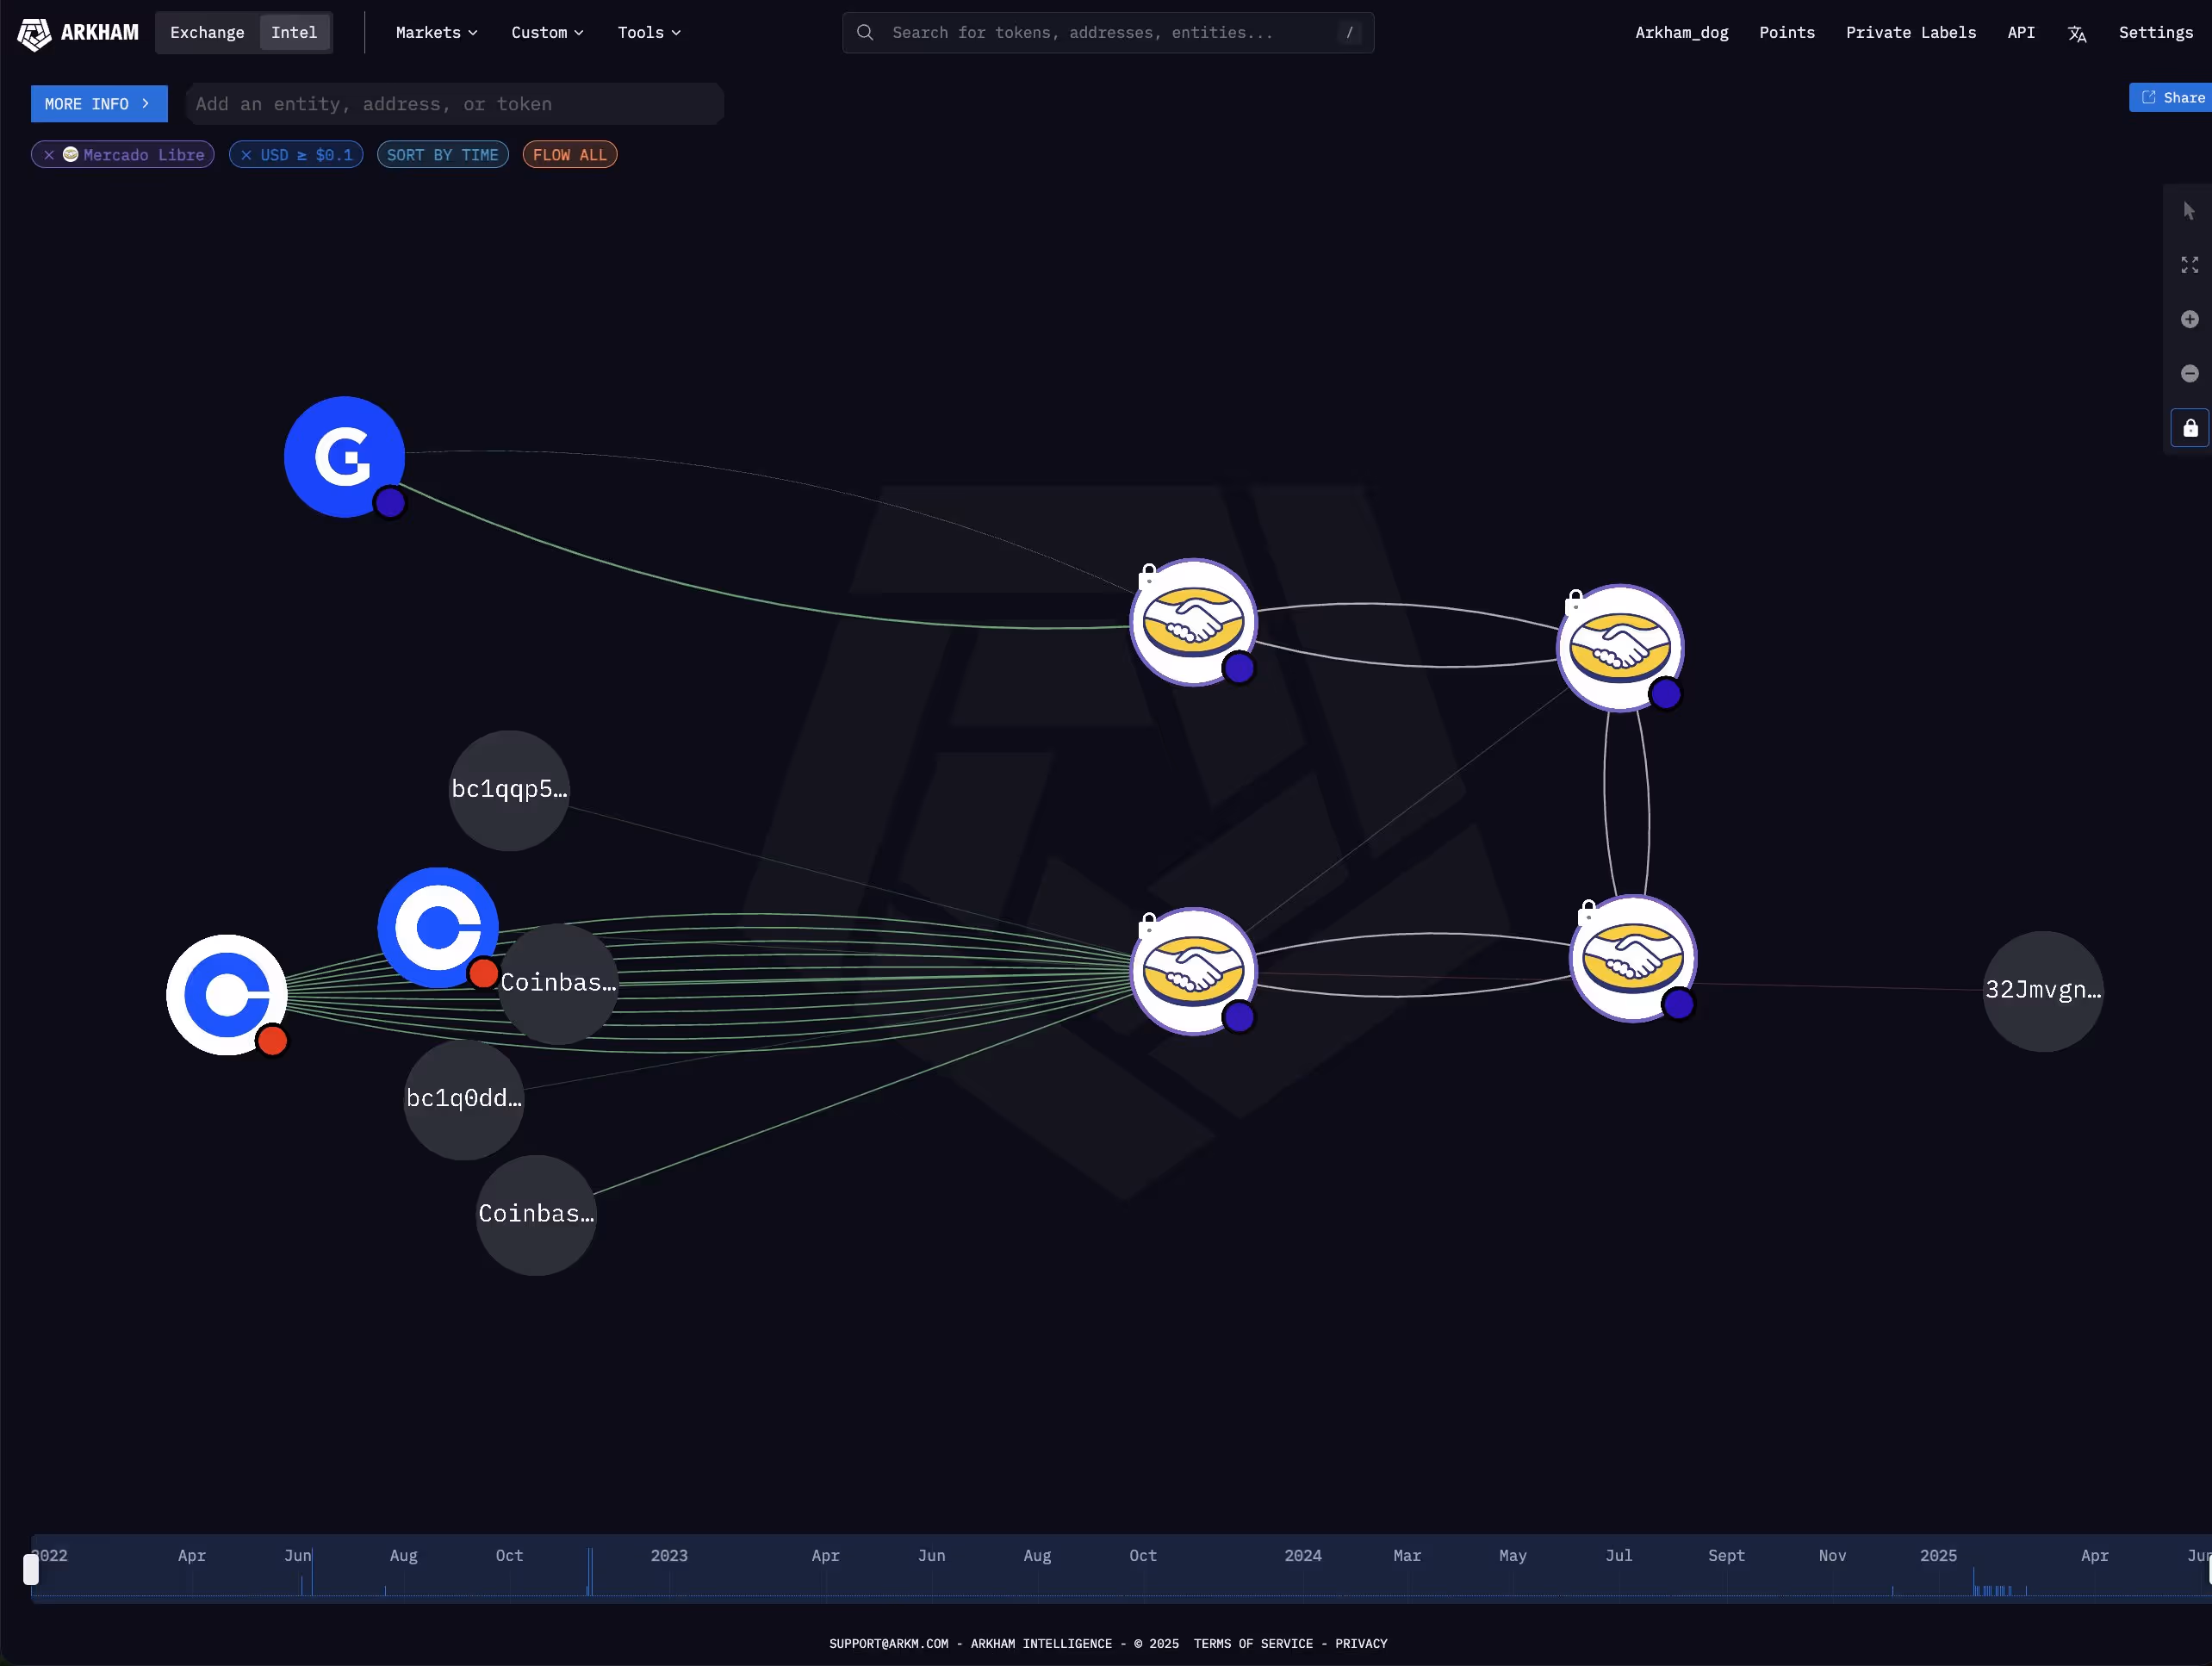
Task: Toggle the graph lock button
Action: (x=2189, y=428)
